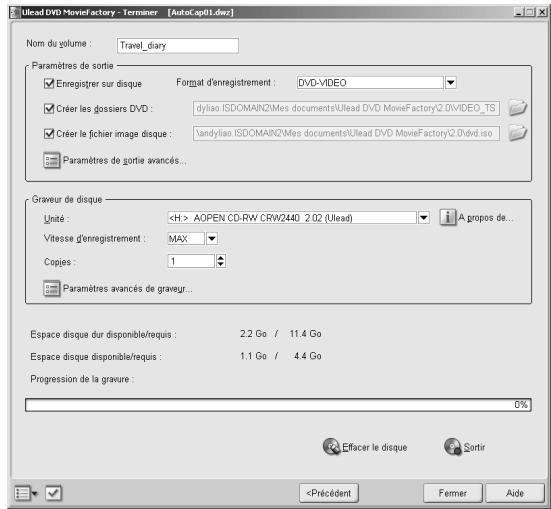Open the settings list icon at bottom left
The height and width of the screenshot is (509, 551).
(x=22, y=493)
